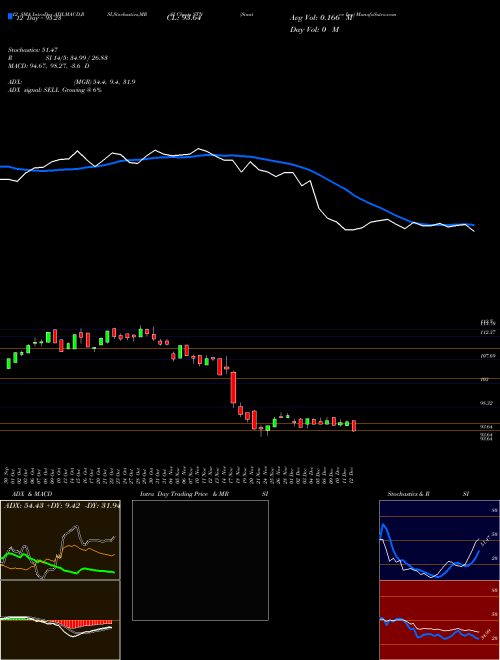Click the MACD histogram chart panel

[x=60, y=620]
